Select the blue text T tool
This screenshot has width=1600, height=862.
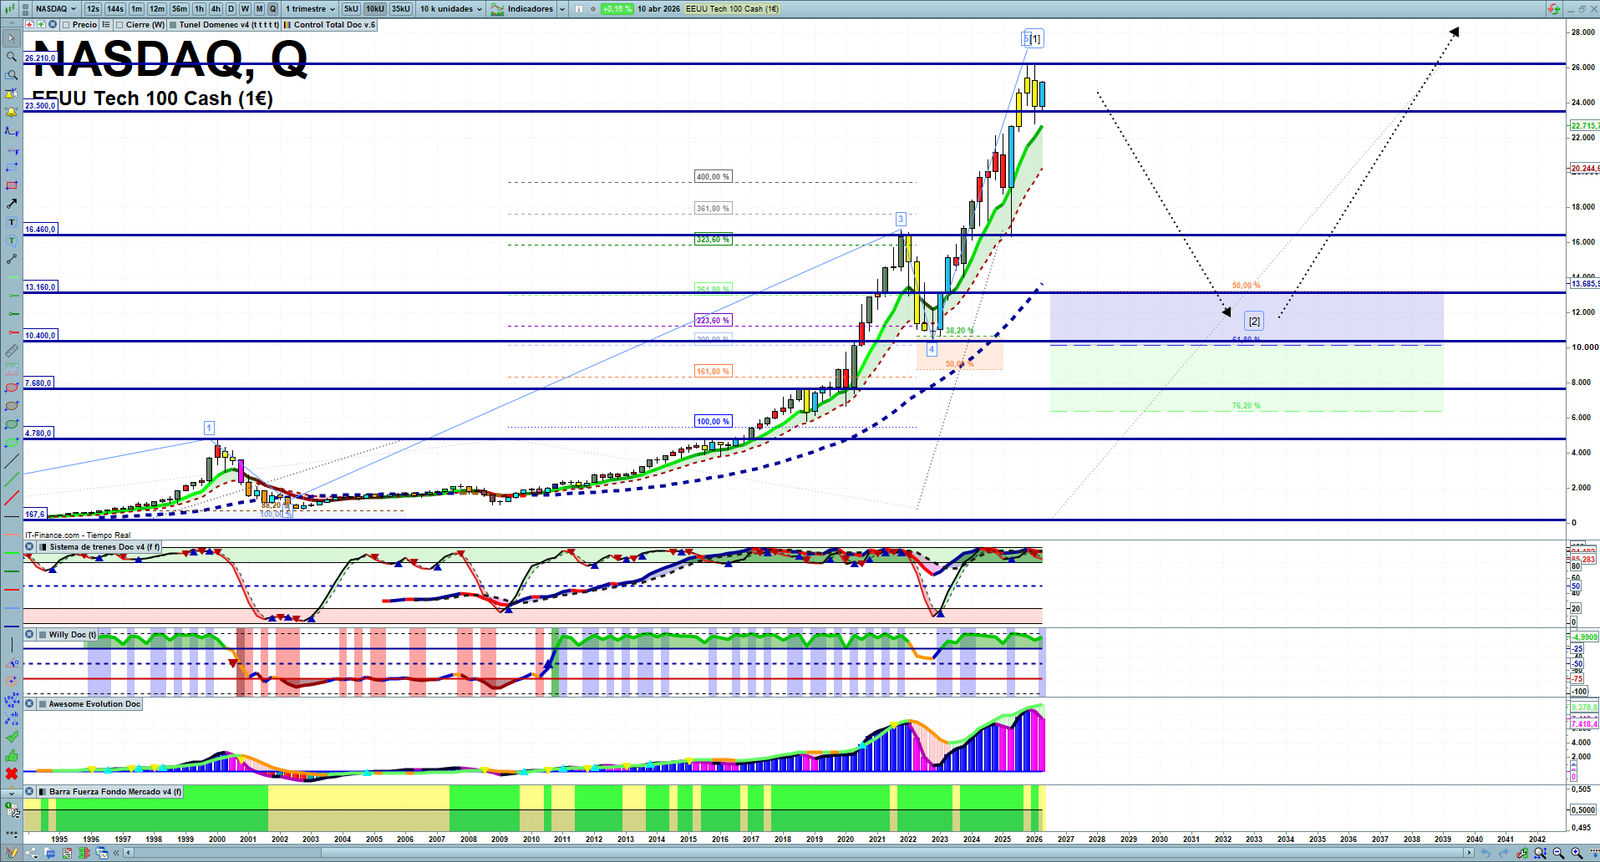click(x=12, y=222)
